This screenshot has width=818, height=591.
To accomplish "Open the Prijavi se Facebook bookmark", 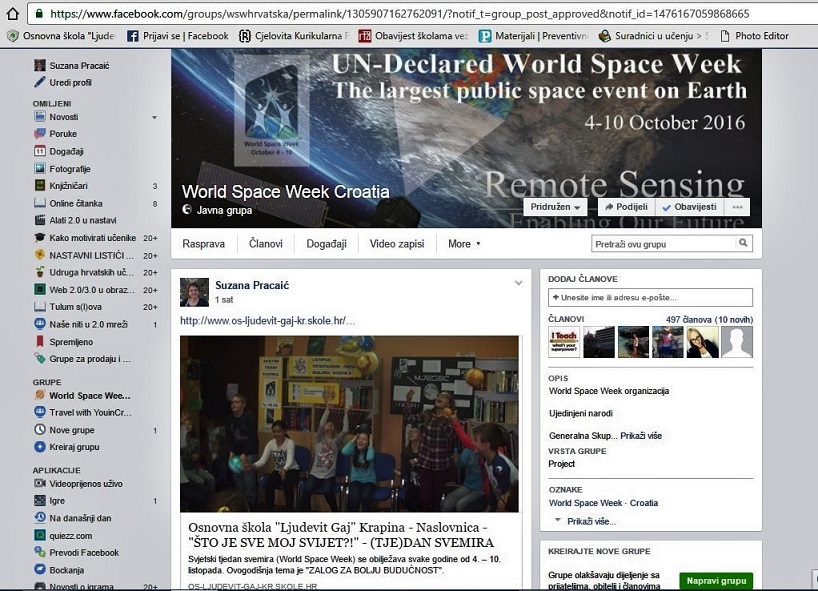I will (x=178, y=35).
